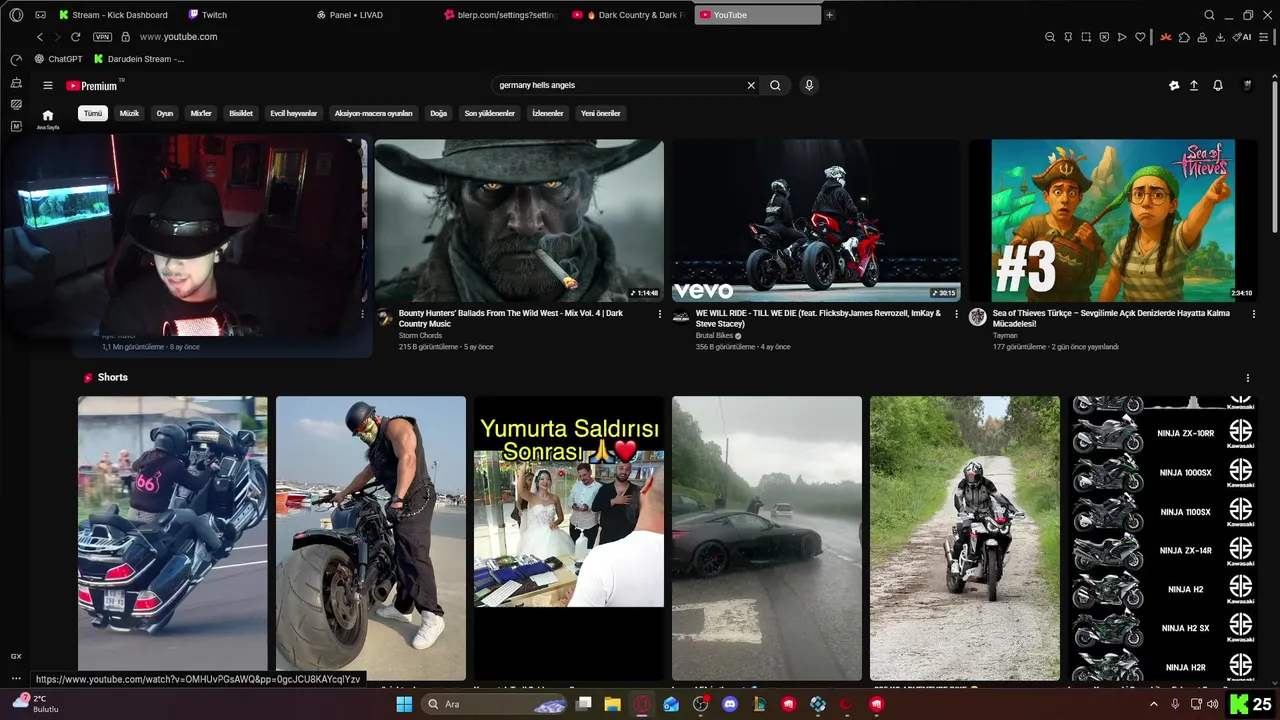Open YouTube create/upload arrow icon

(1194, 86)
